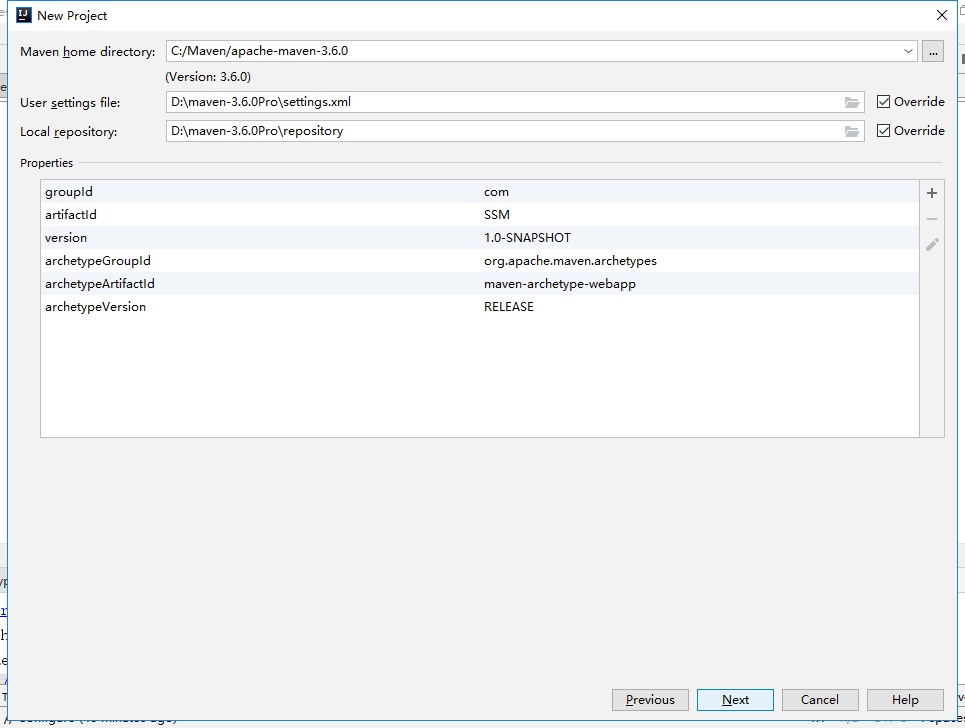The width and height of the screenshot is (965, 728).
Task: Add a new property with plus icon
Action: click(932, 193)
